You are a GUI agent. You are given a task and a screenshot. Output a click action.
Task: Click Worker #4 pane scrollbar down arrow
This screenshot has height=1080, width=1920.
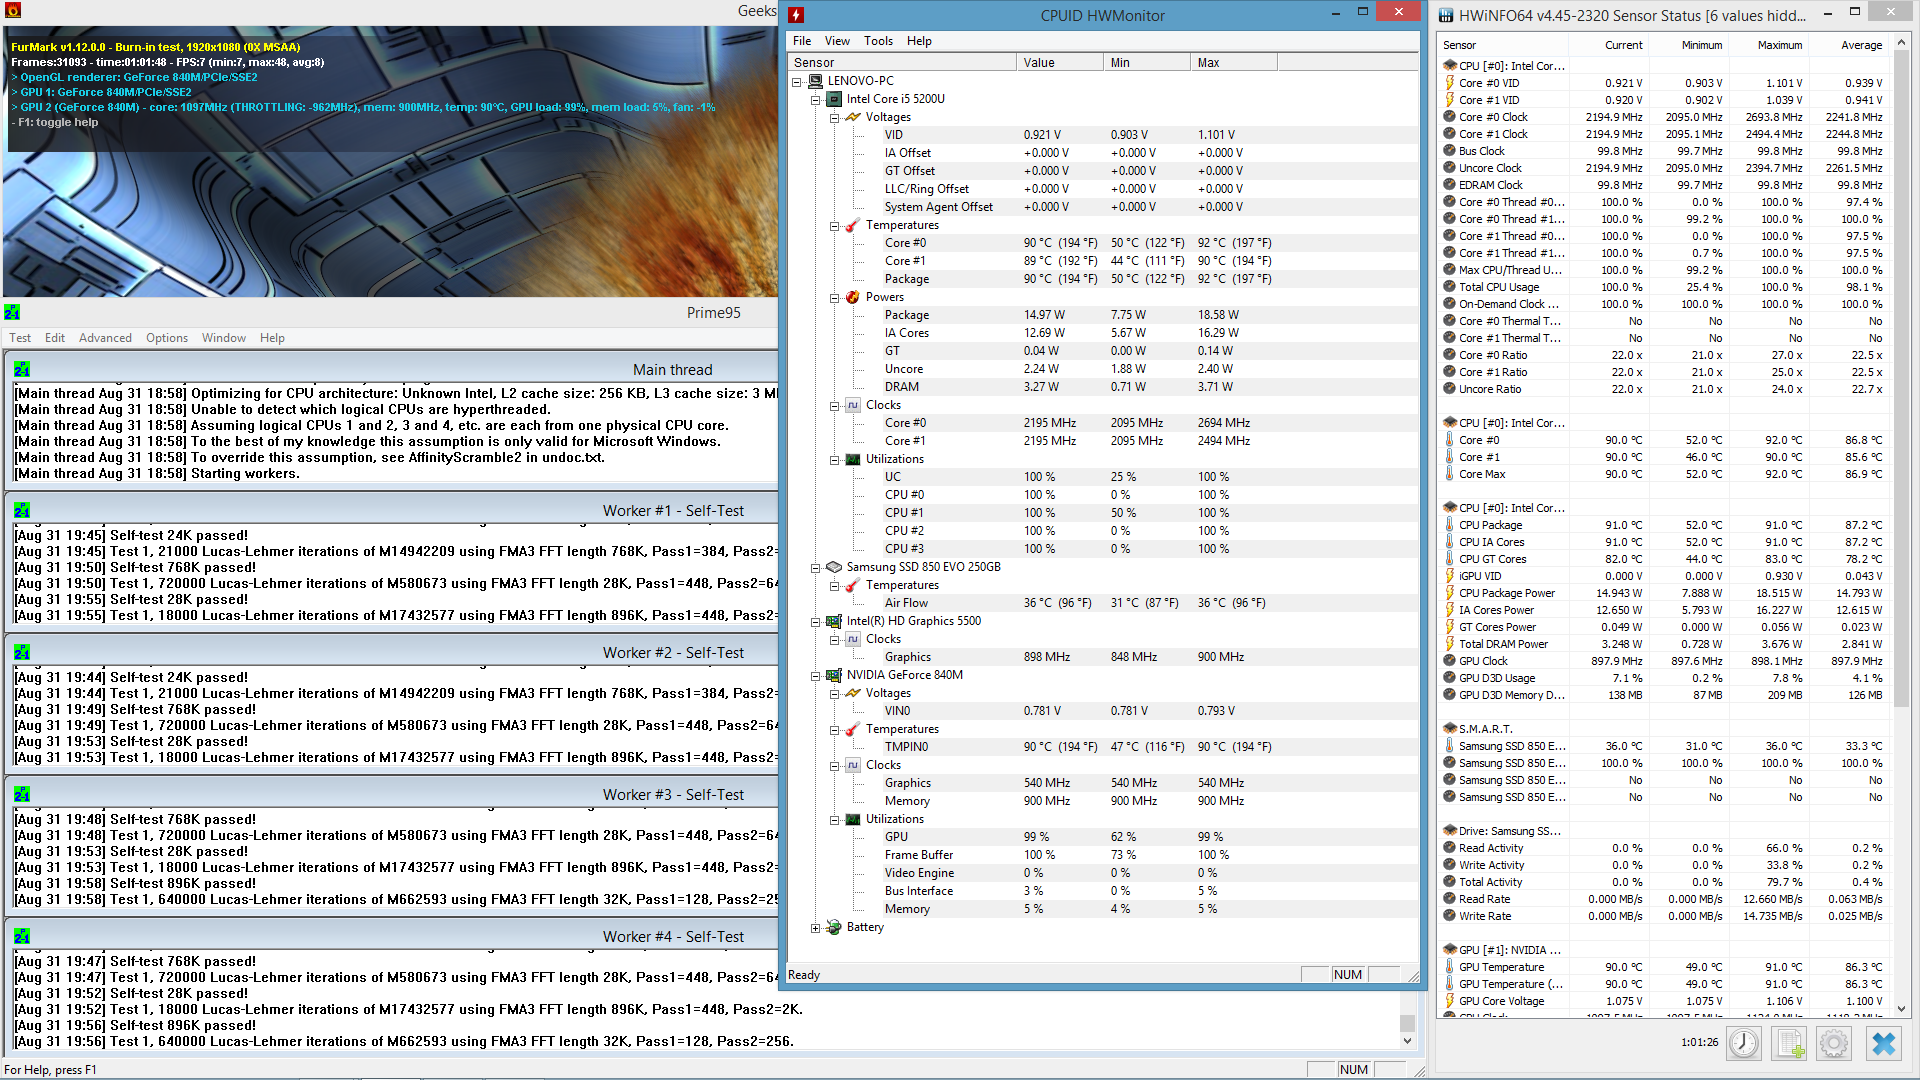[x=1407, y=1041]
